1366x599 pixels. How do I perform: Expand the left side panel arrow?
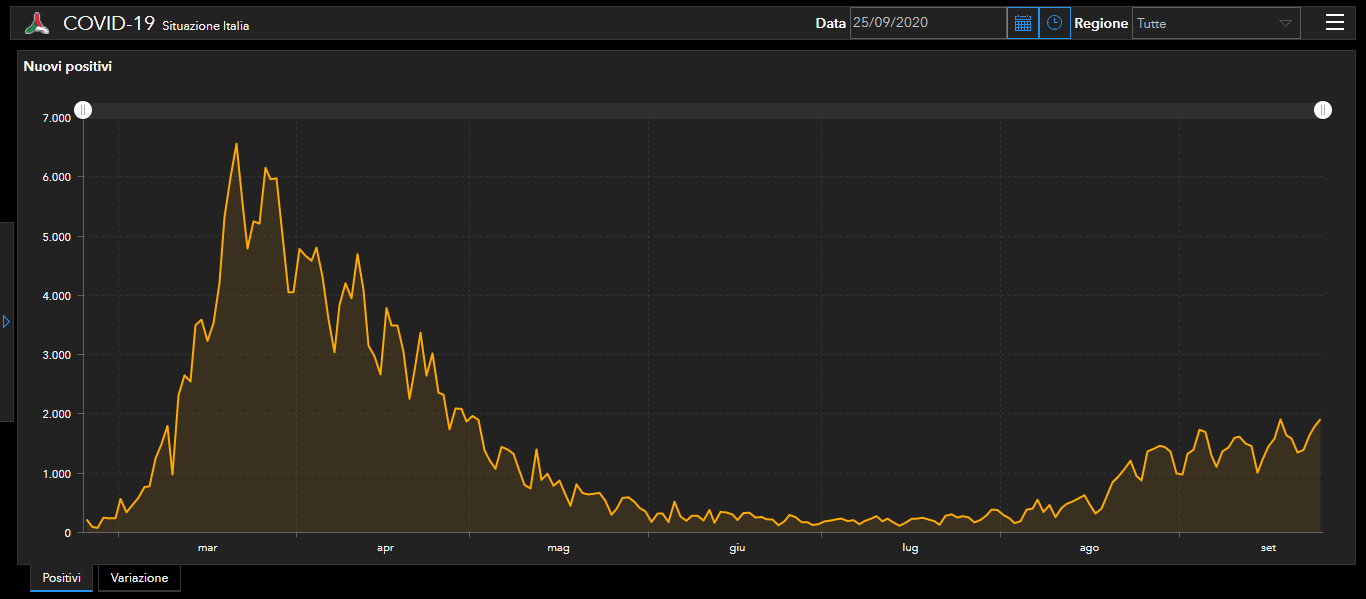point(6,322)
